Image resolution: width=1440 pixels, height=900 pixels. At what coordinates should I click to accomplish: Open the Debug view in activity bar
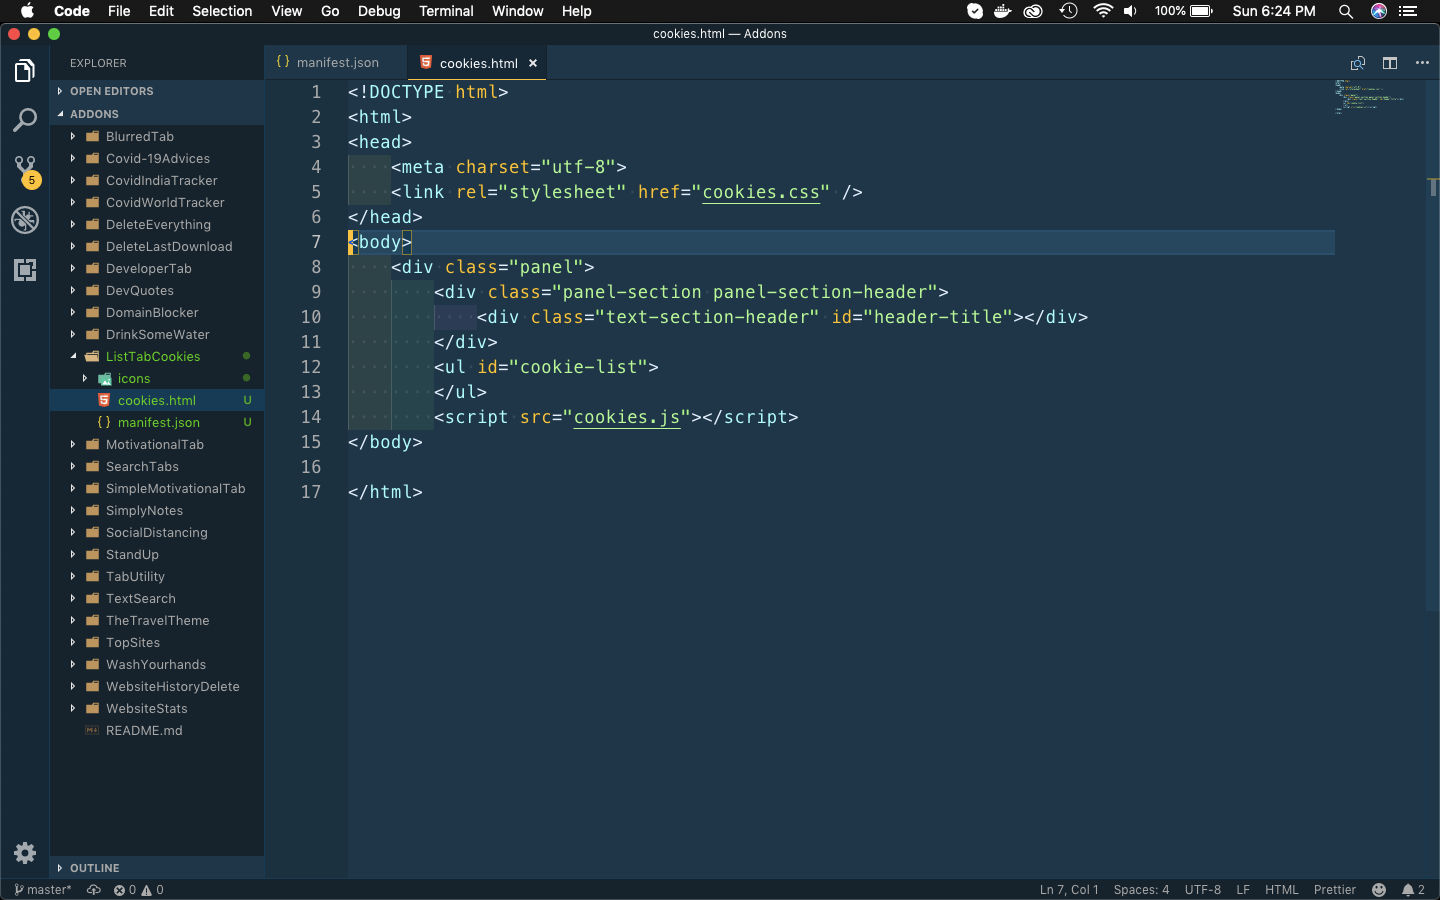pos(25,220)
